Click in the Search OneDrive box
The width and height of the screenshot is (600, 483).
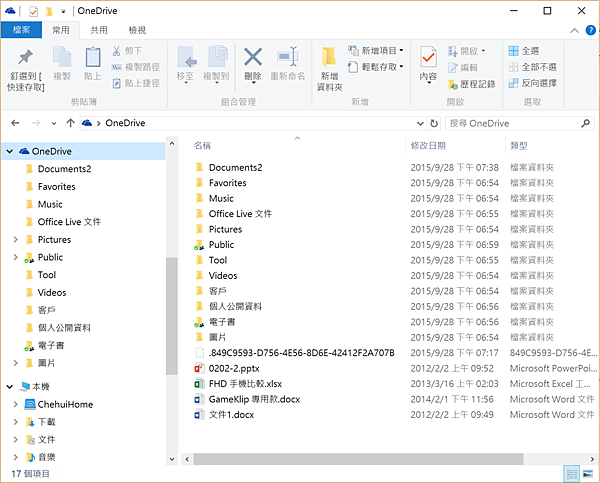tap(513, 123)
